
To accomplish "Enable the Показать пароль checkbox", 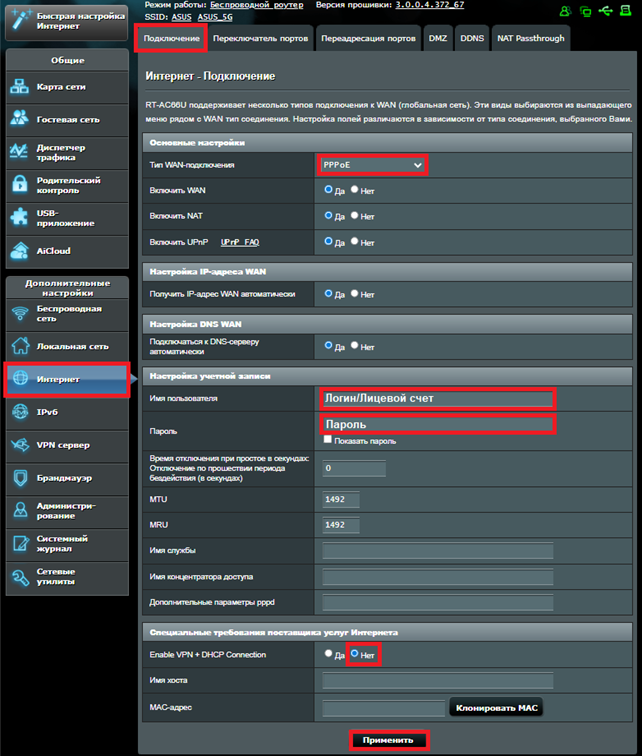I will point(328,440).
